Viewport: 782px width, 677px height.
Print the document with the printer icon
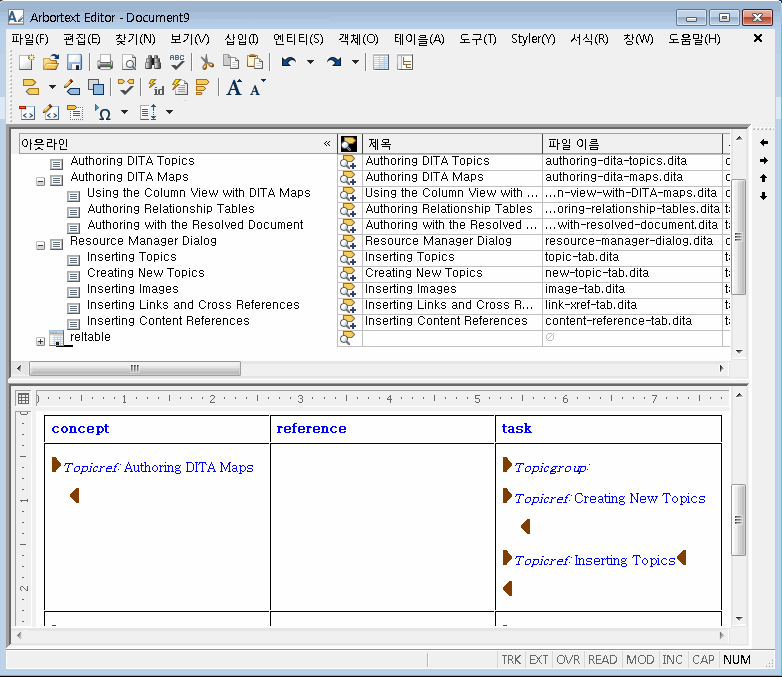[x=105, y=62]
